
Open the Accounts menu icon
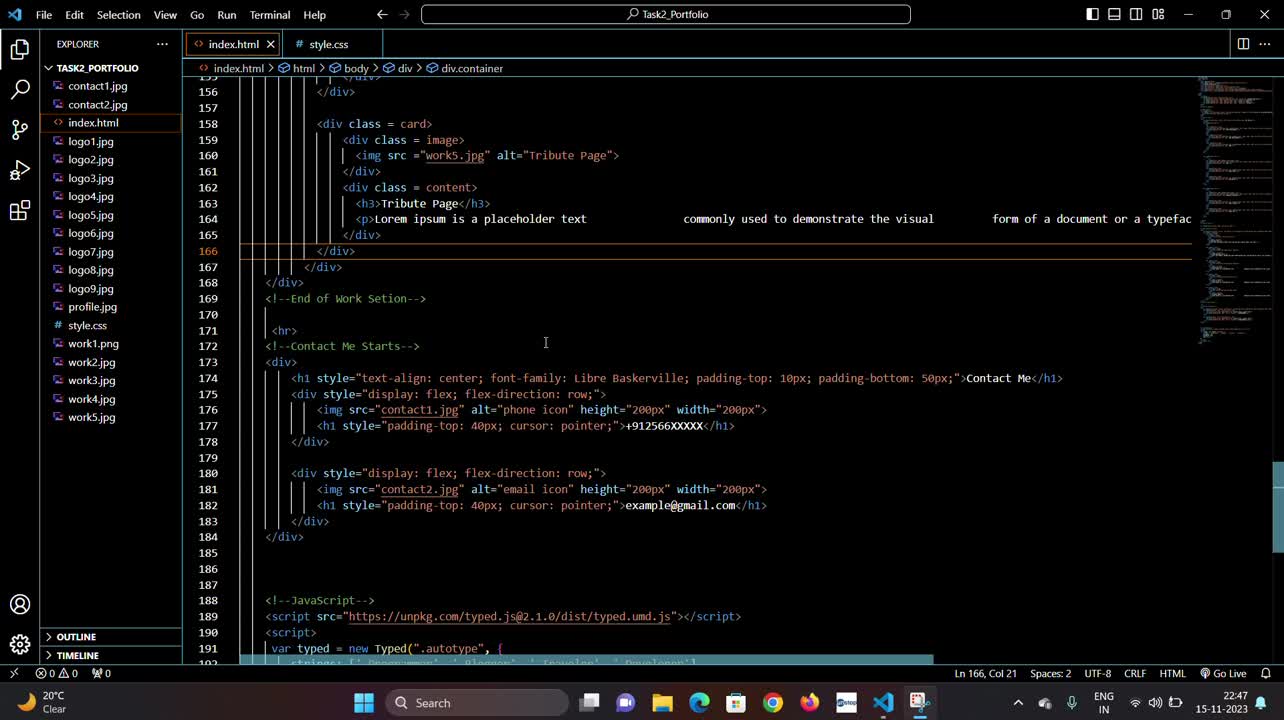tap(20, 604)
